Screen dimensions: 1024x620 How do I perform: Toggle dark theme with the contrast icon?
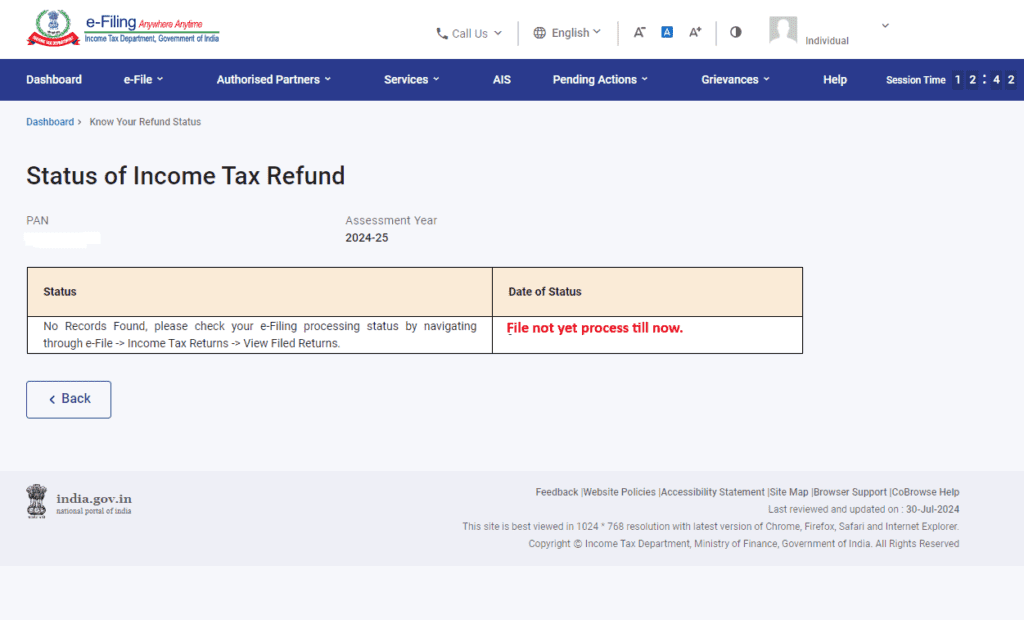tap(735, 33)
